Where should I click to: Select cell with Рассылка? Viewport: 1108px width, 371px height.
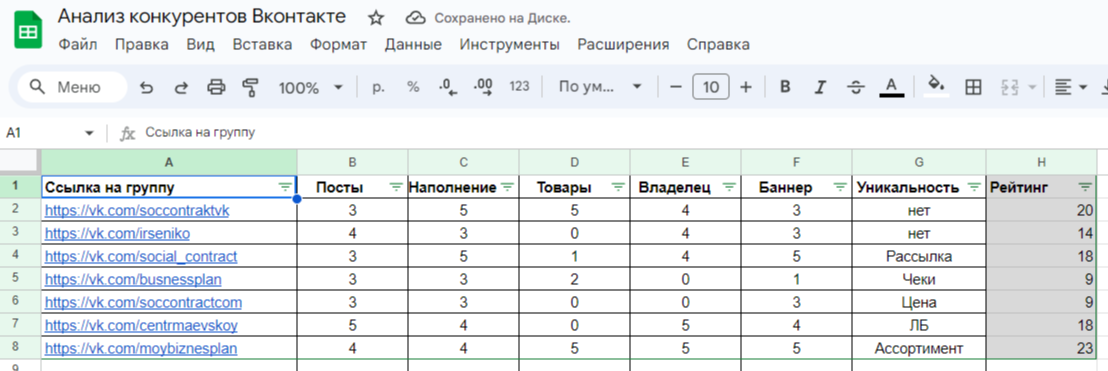[919, 257]
